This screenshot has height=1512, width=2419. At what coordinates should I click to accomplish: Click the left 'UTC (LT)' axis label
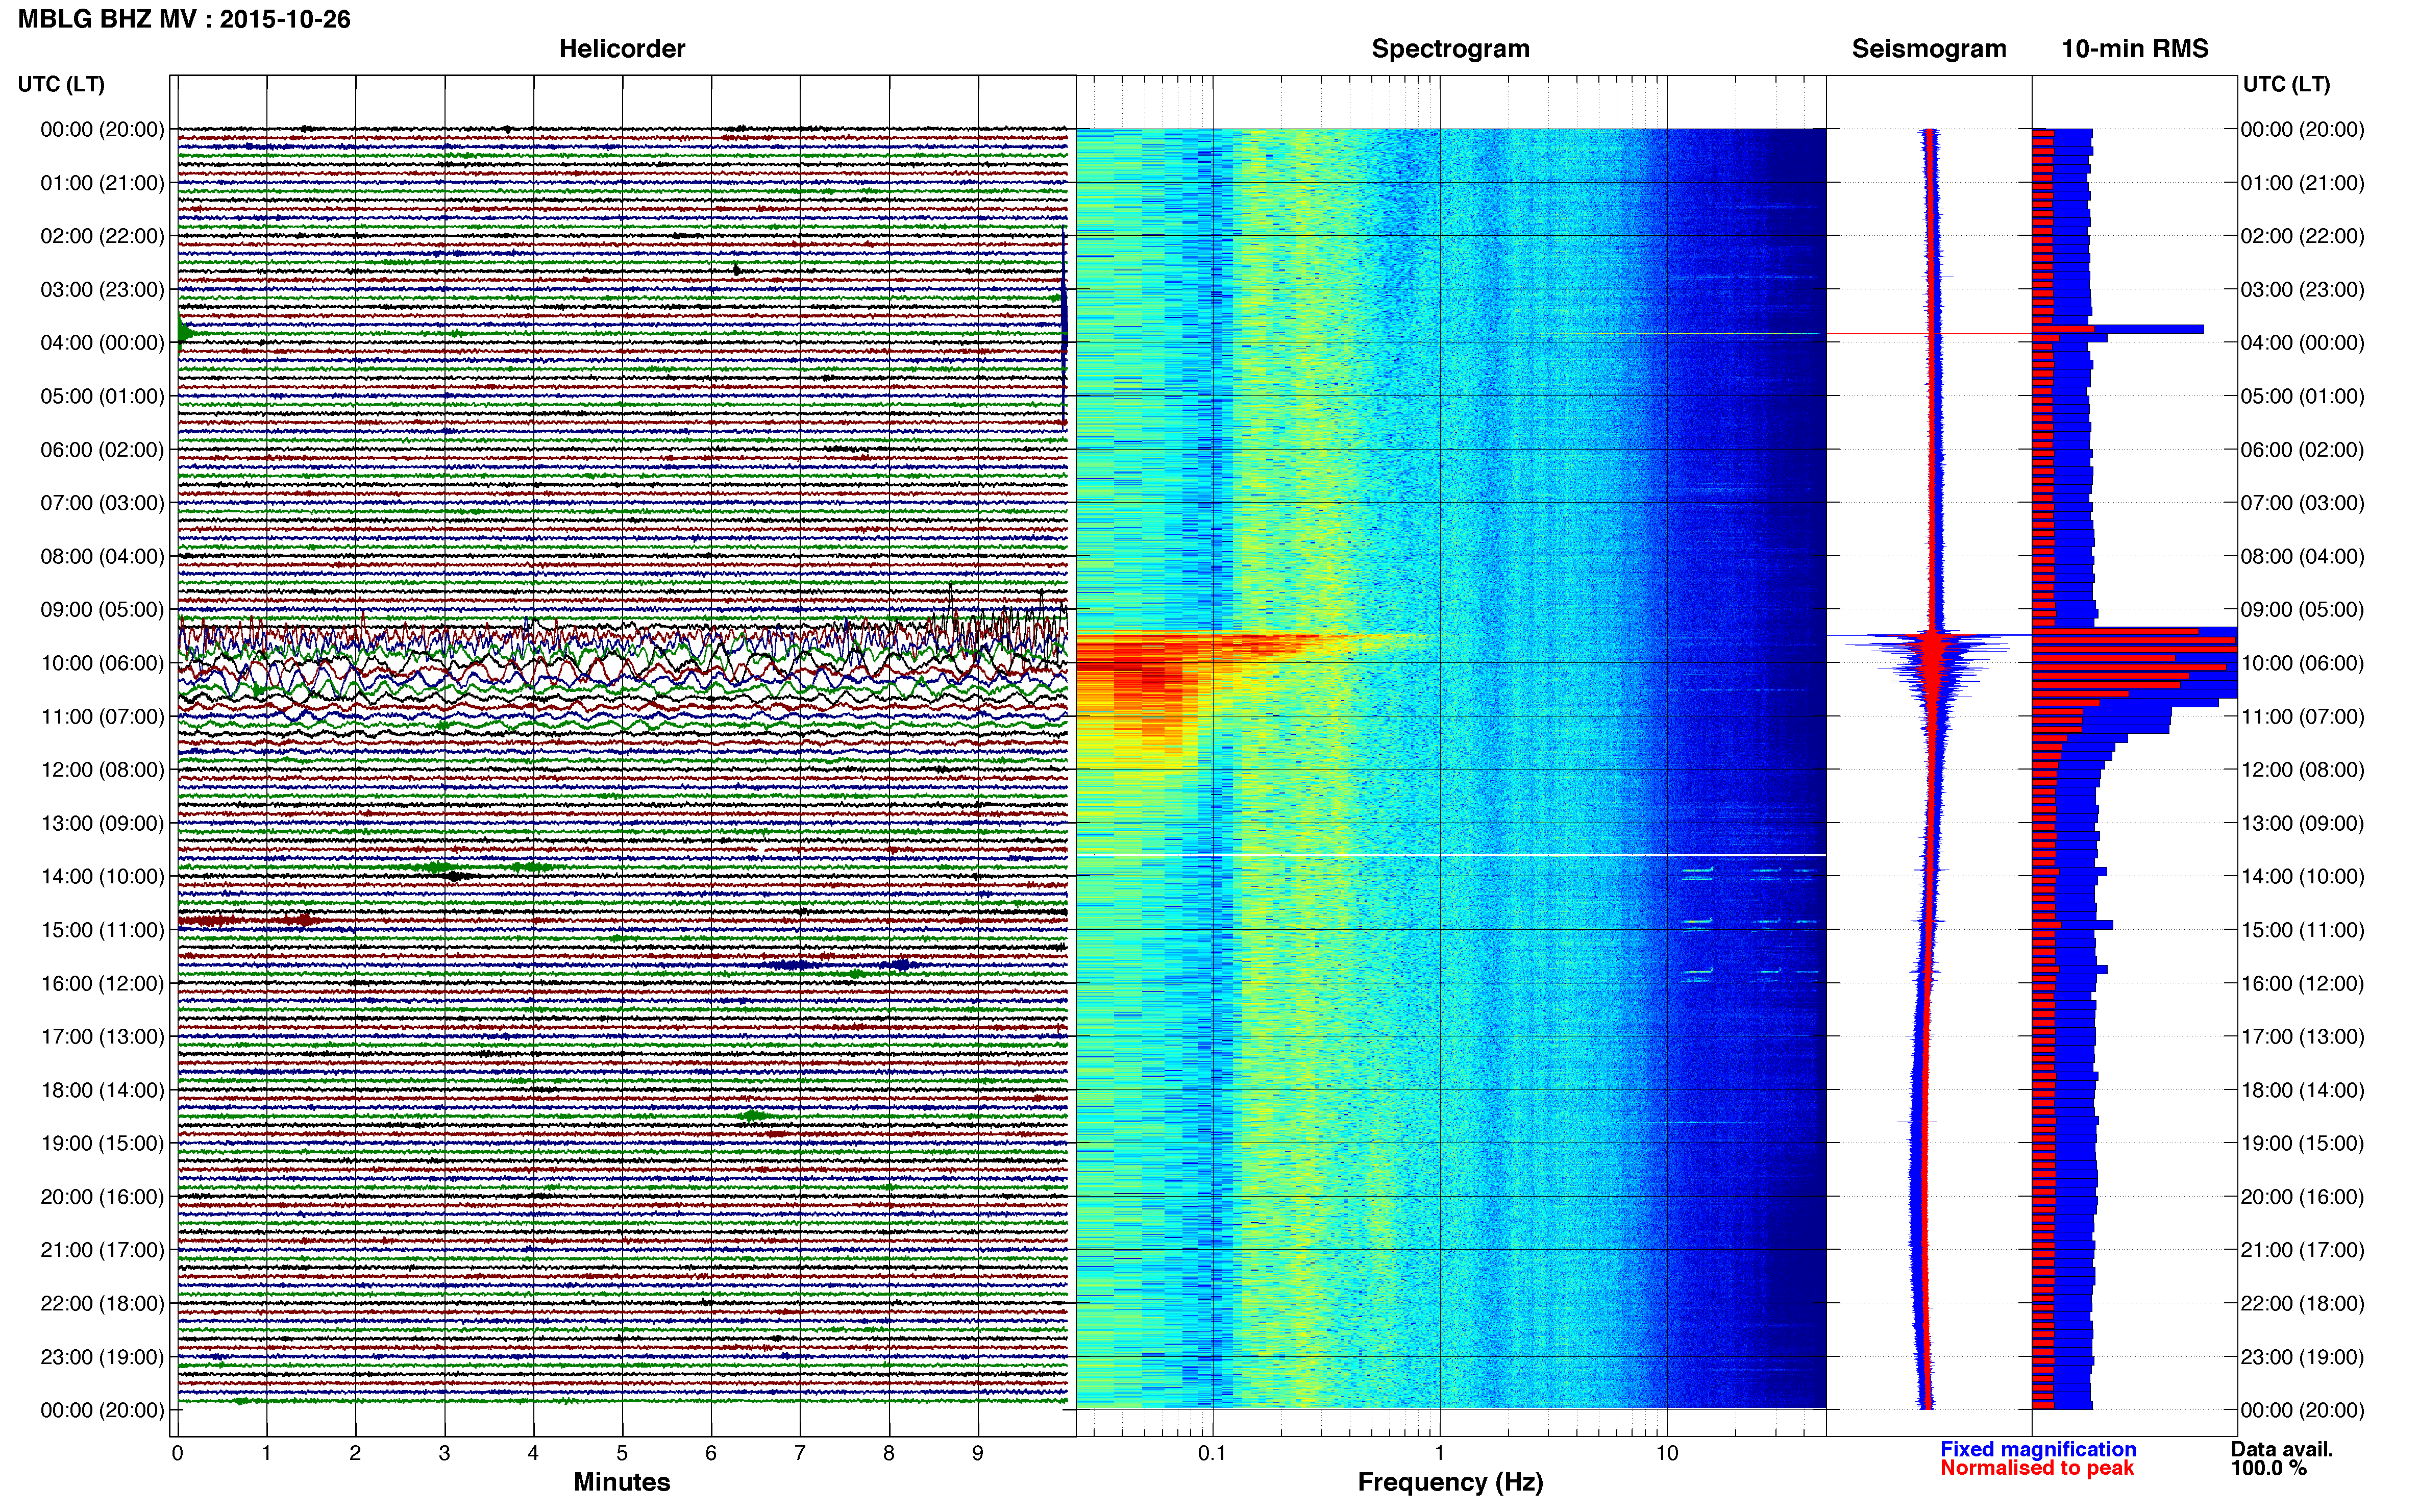click(x=61, y=84)
